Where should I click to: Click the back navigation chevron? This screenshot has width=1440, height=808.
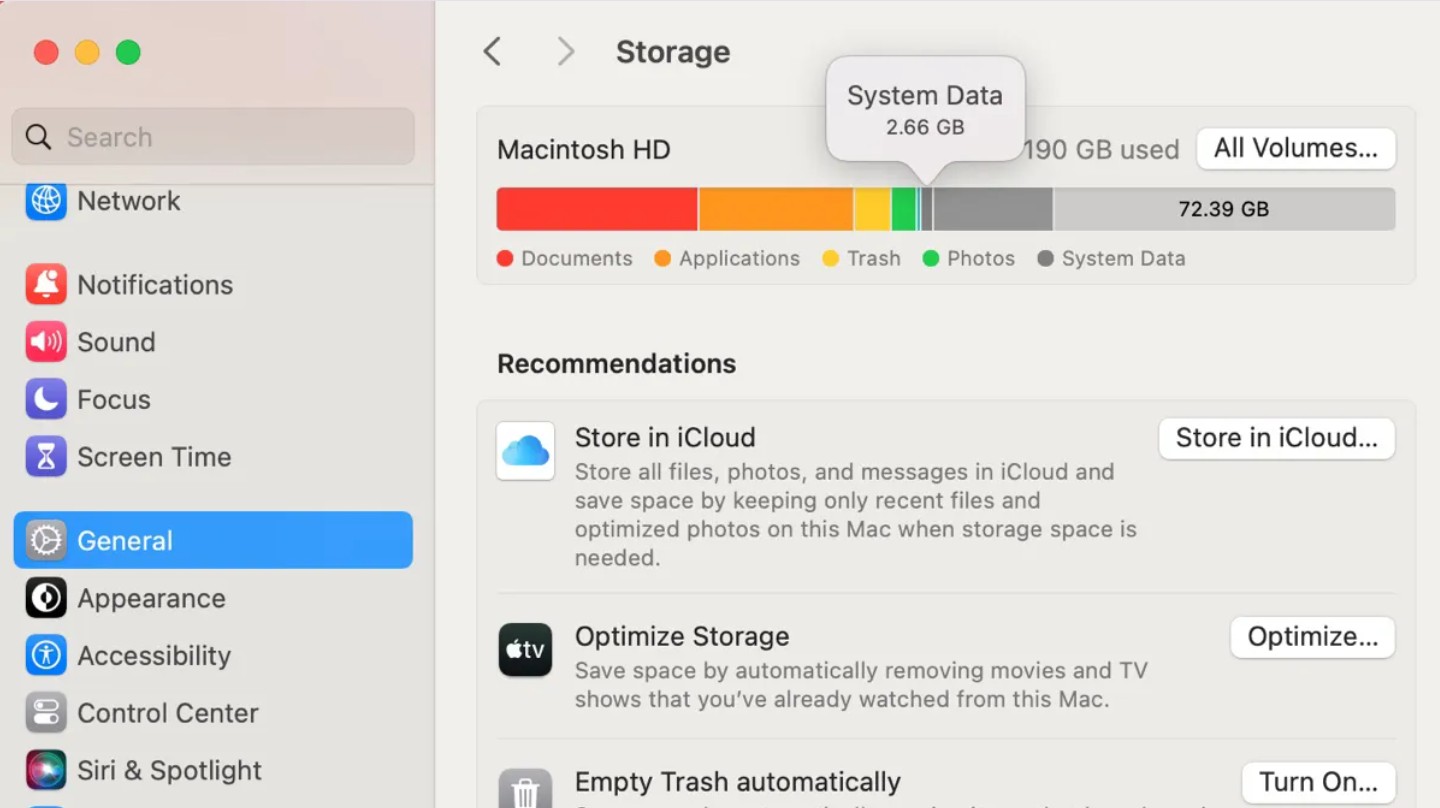pos(491,51)
